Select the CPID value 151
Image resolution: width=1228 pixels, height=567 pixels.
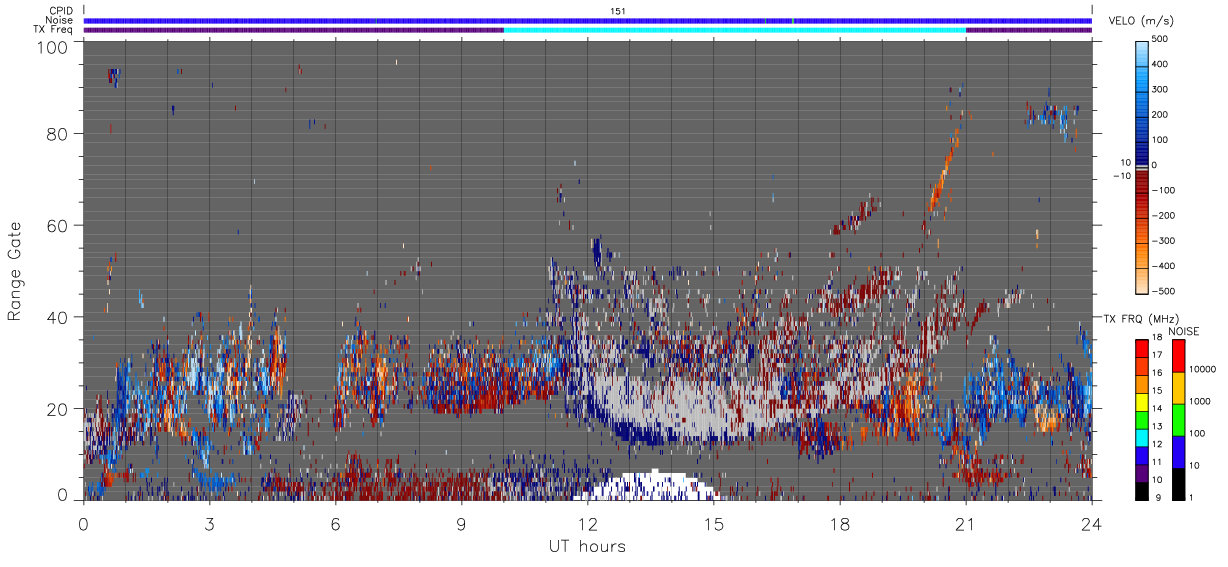click(x=618, y=11)
